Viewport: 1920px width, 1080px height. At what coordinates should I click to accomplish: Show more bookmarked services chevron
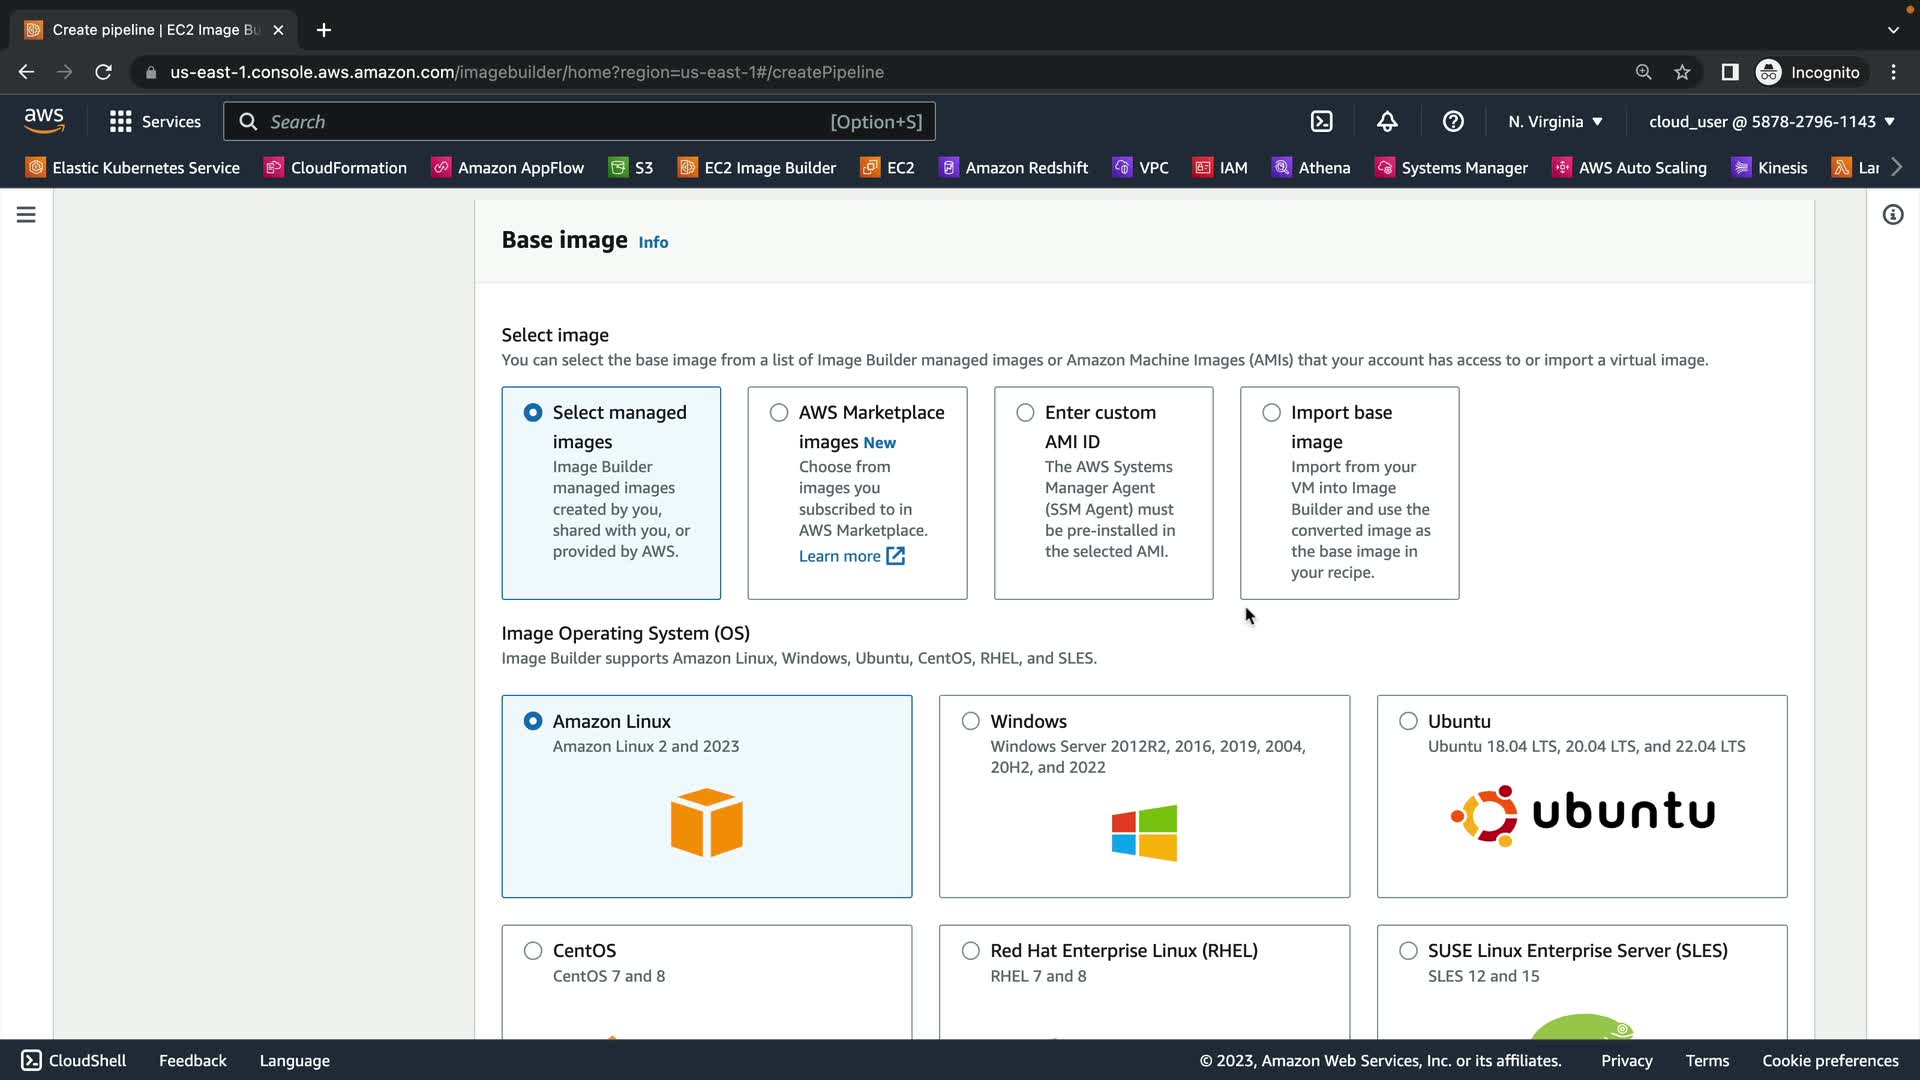tap(1897, 167)
